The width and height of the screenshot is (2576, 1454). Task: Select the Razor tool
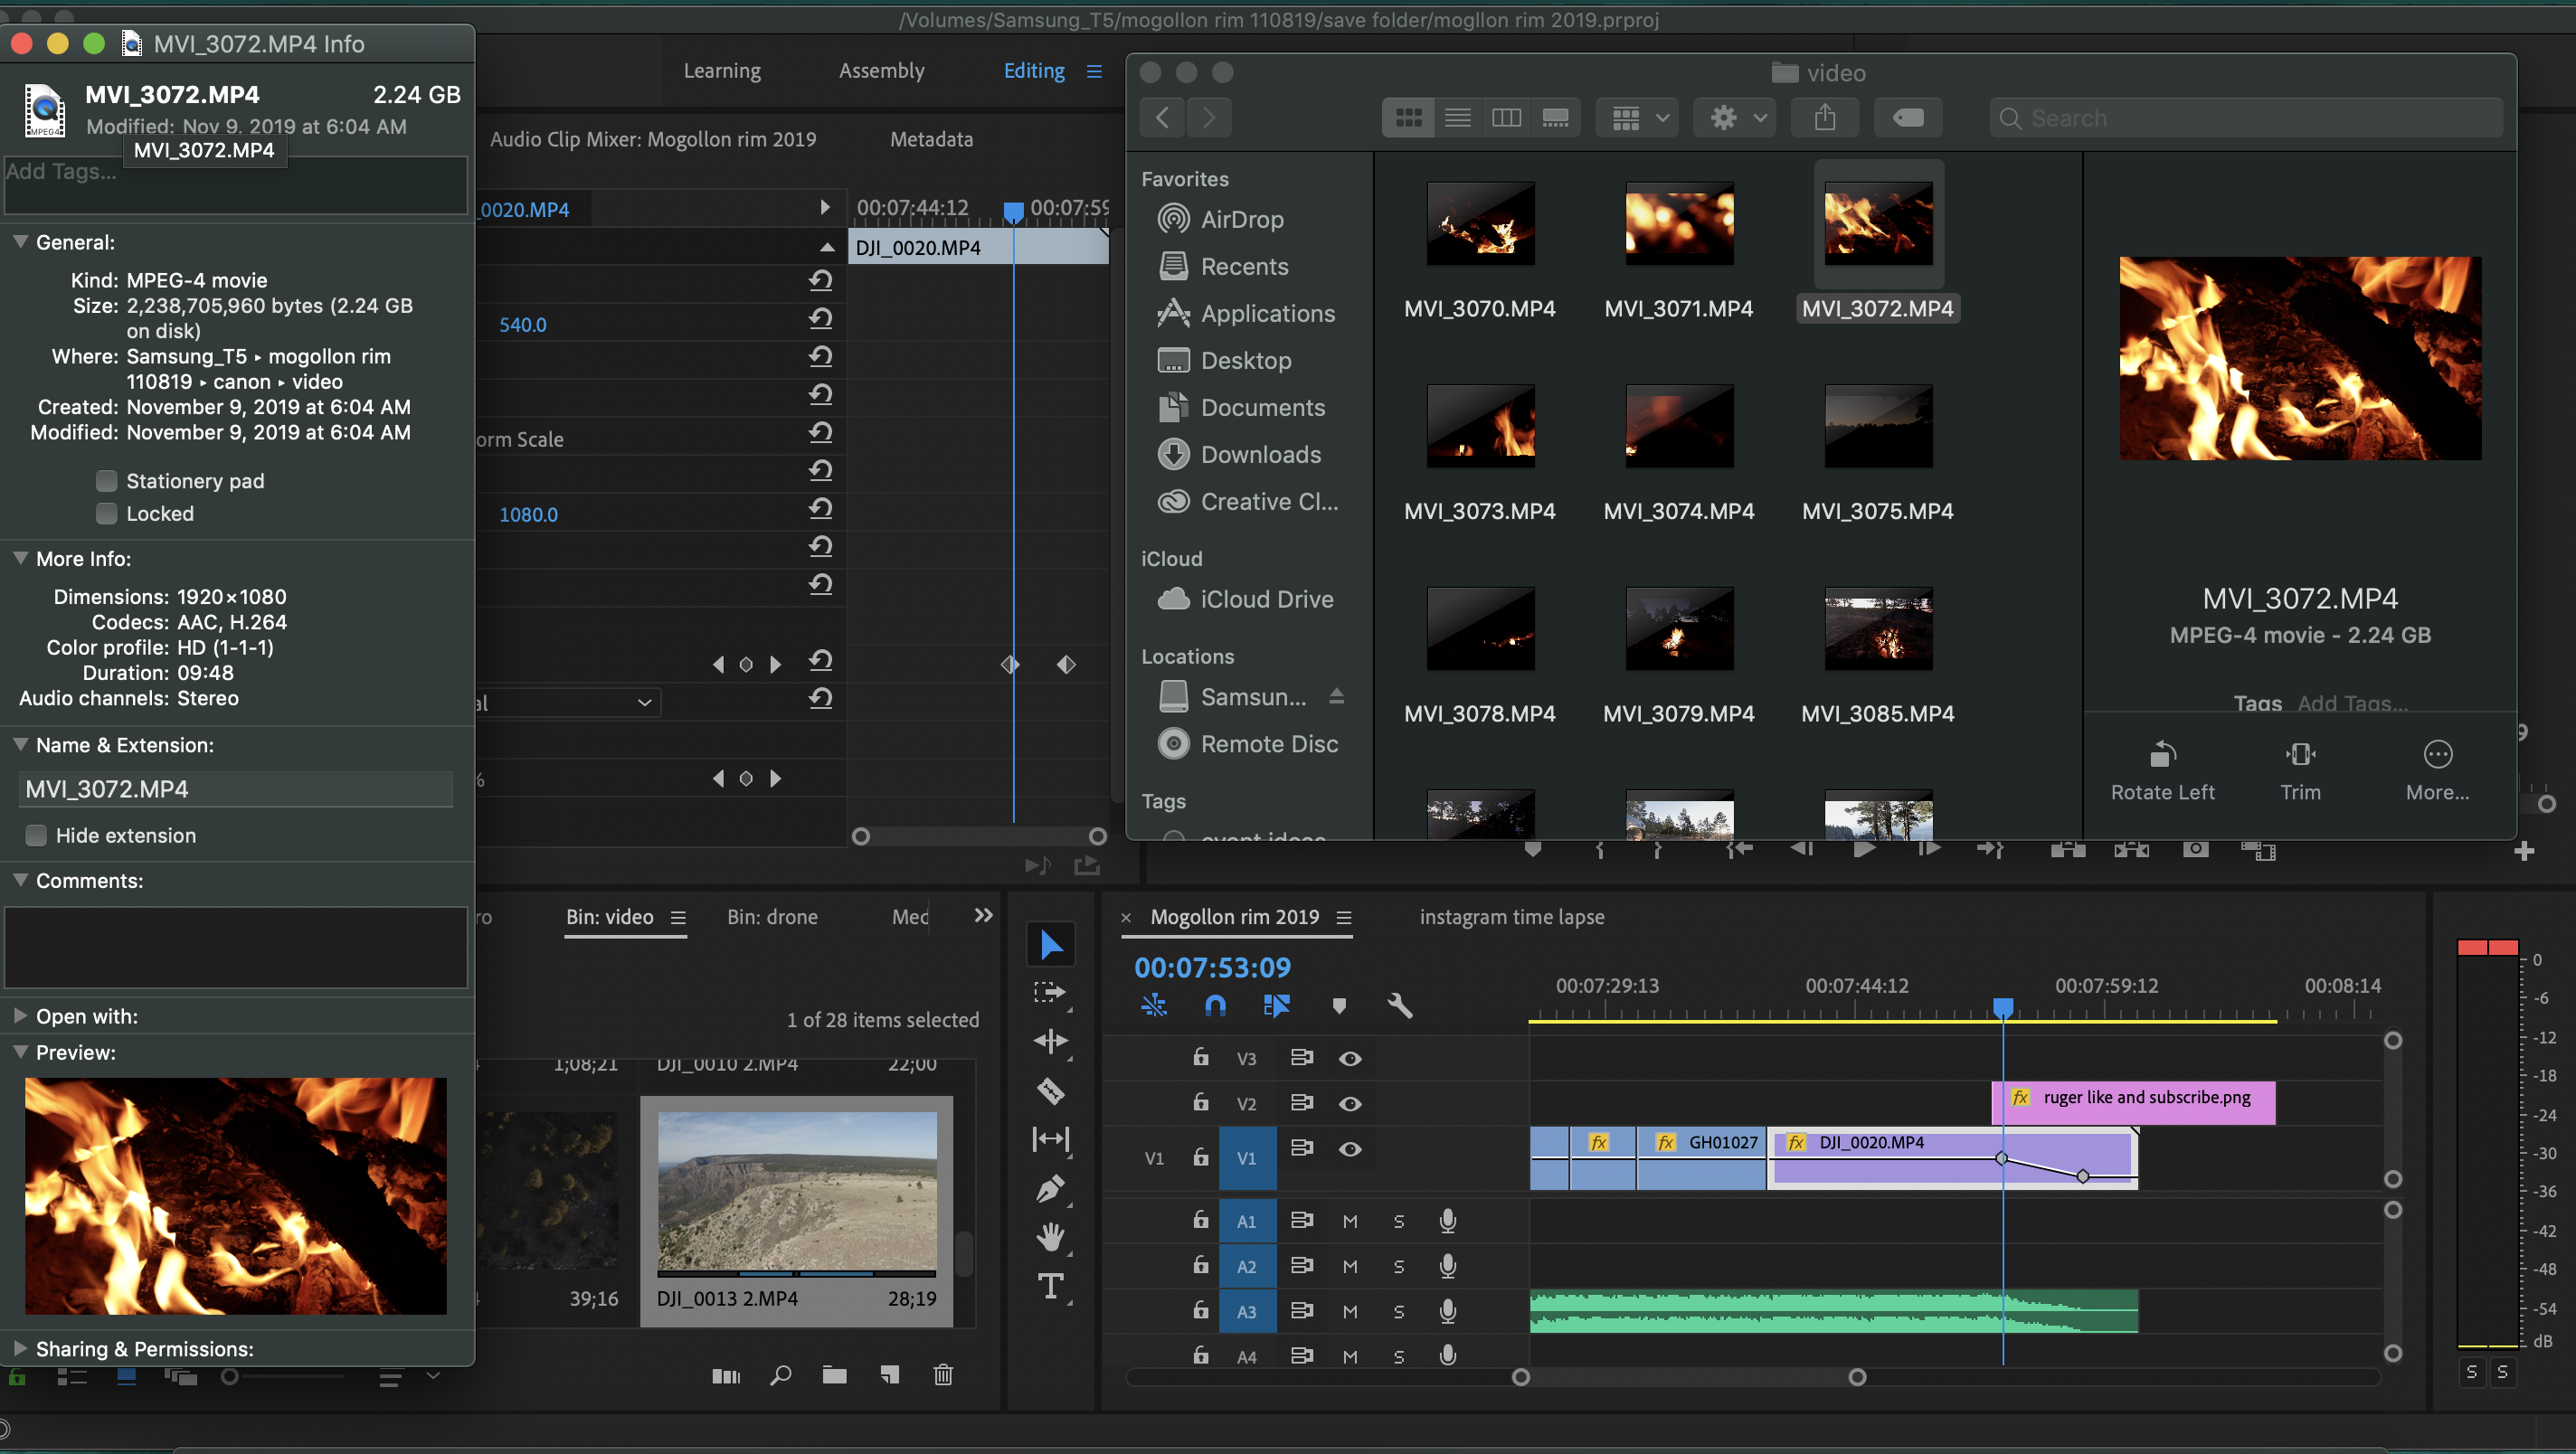(x=1050, y=1090)
